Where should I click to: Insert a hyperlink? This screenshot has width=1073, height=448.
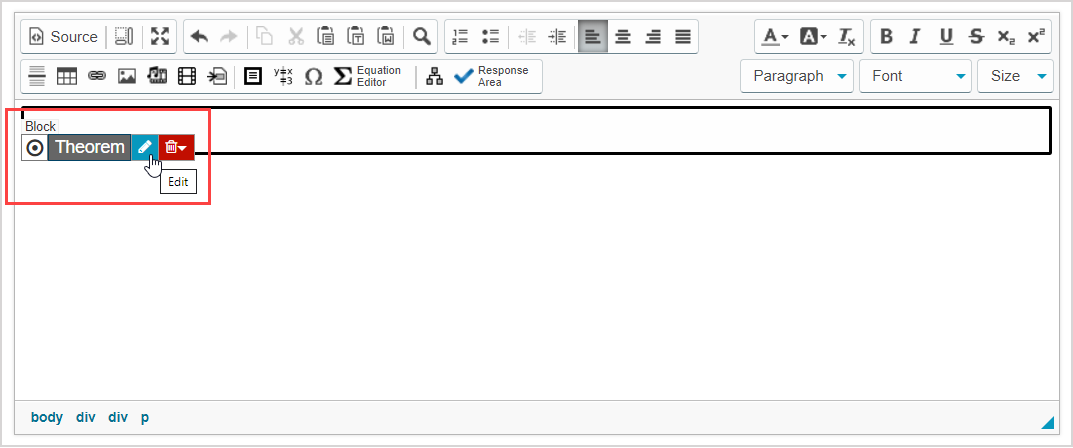coord(97,76)
